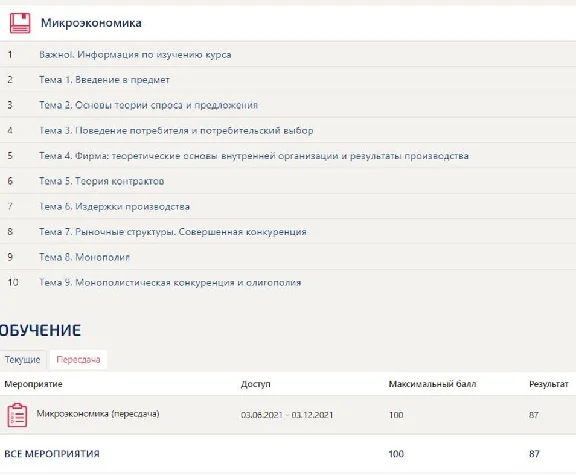The width and height of the screenshot is (576, 475).
Task: Switch to the Пересдача tab
Action: pos(78,359)
